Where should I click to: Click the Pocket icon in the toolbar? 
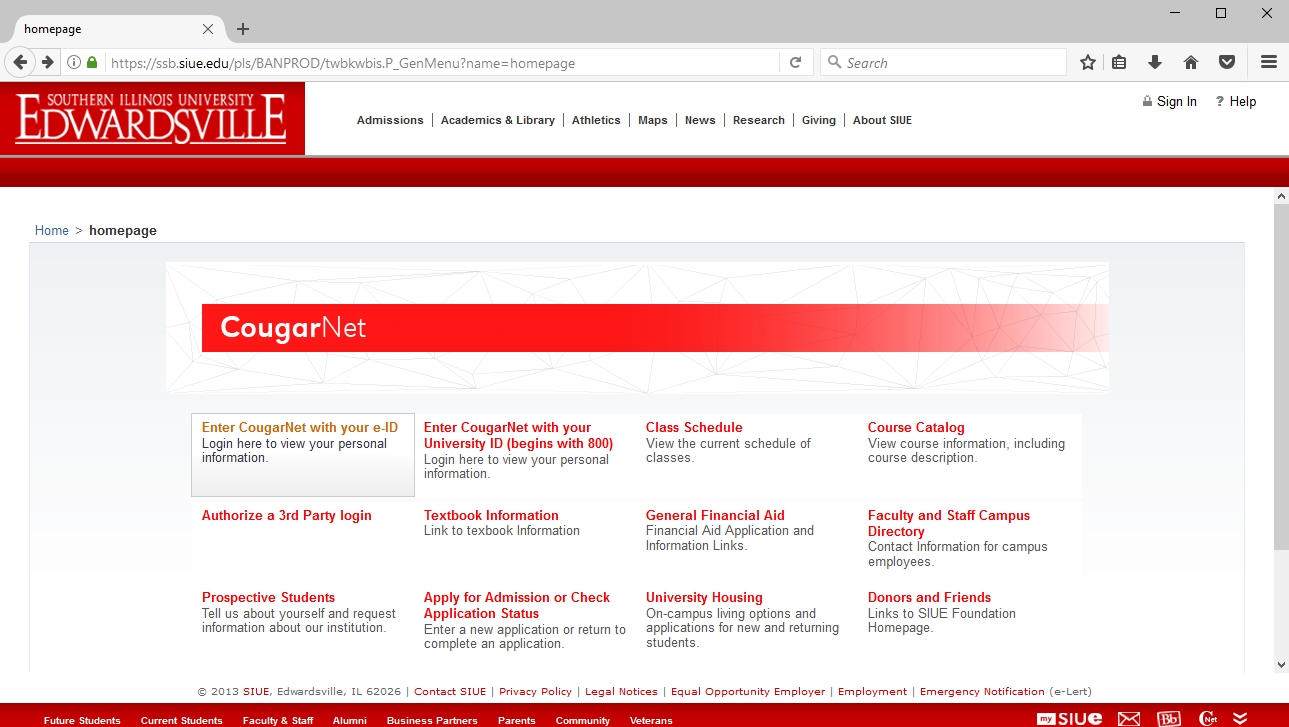click(x=1226, y=62)
